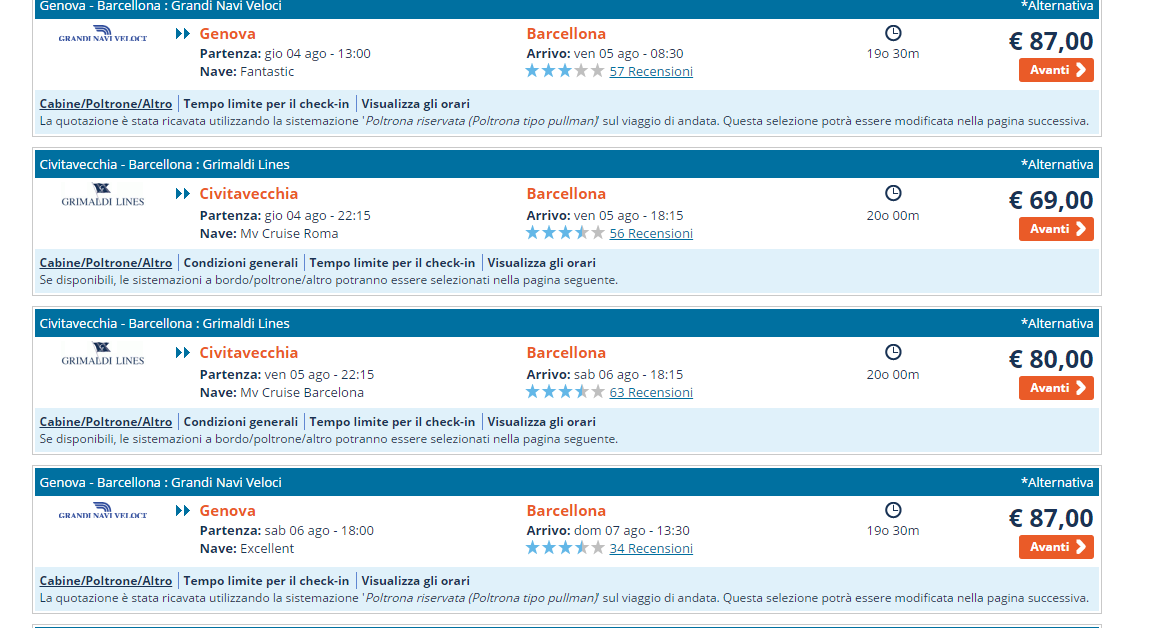Viewport: 1152px width, 628px height.
Task: Click the clock icon for the €69,00 crossing
Action: pyautogui.click(x=893, y=193)
